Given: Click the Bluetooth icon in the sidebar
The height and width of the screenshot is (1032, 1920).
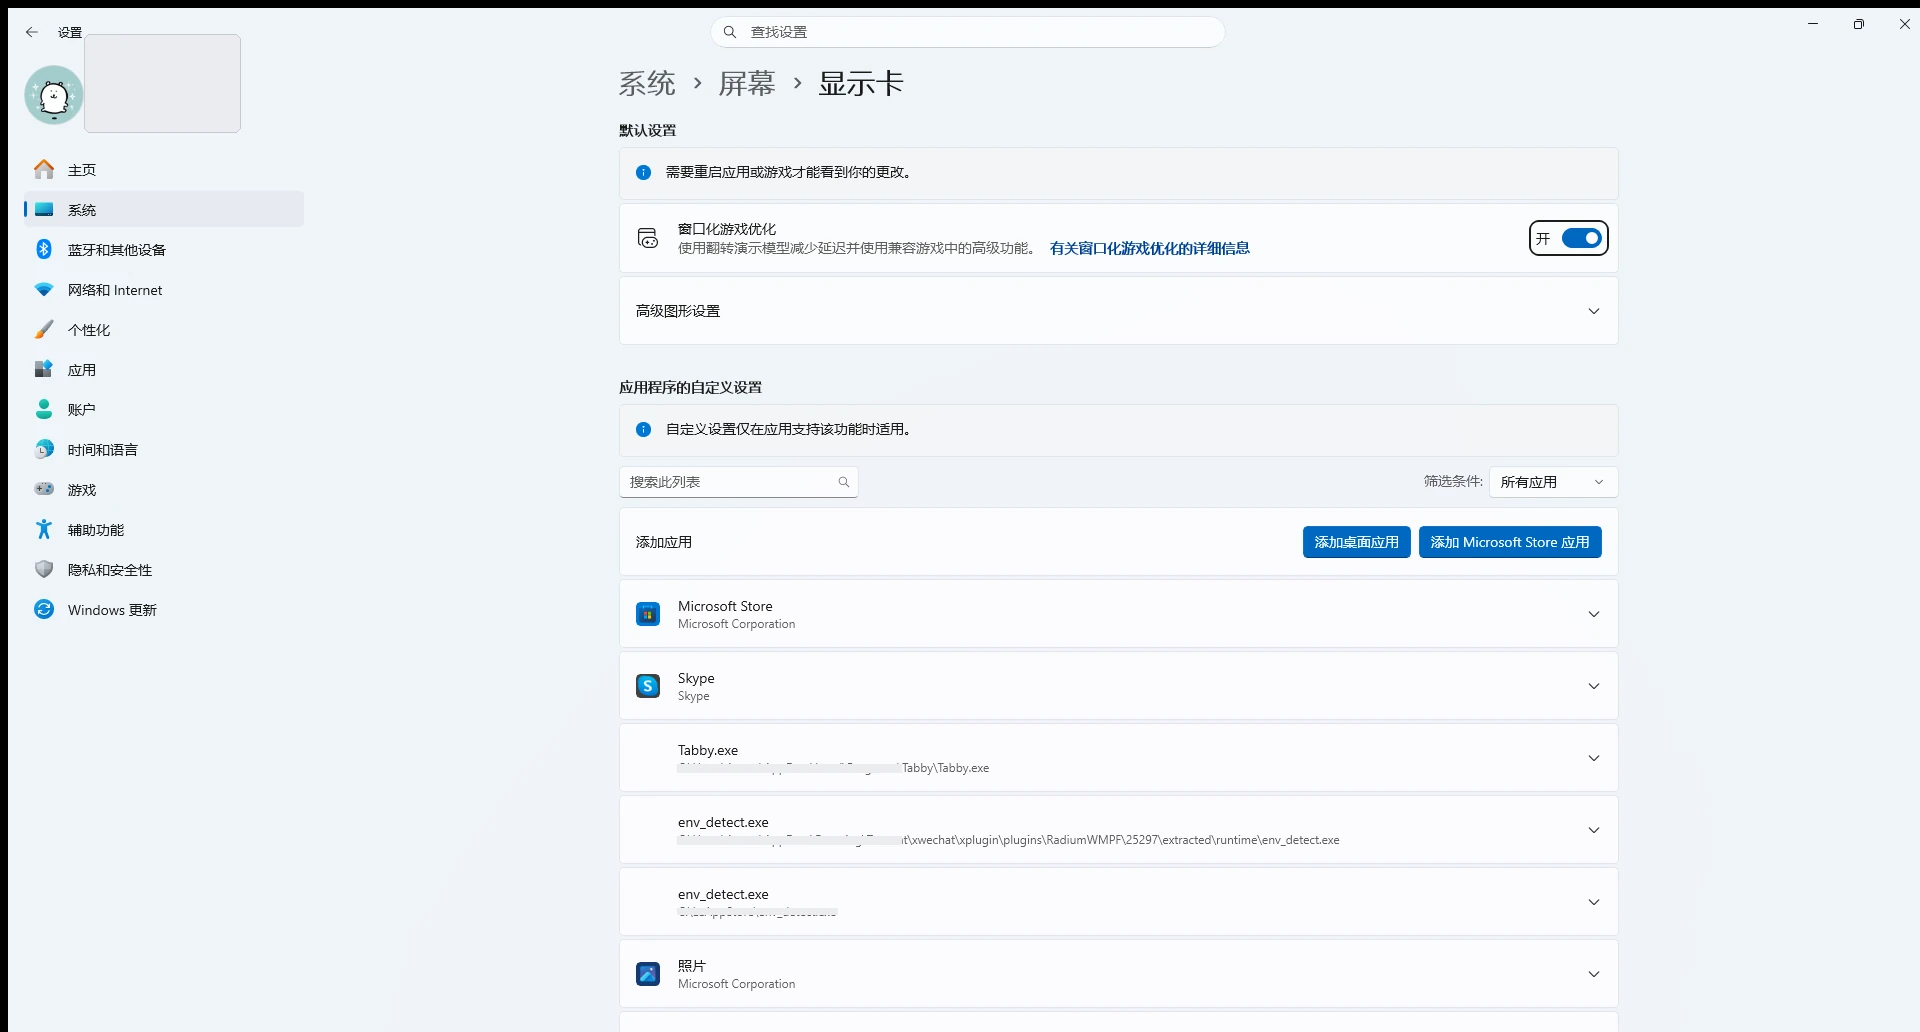Looking at the screenshot, I should [x=44, y=250].
